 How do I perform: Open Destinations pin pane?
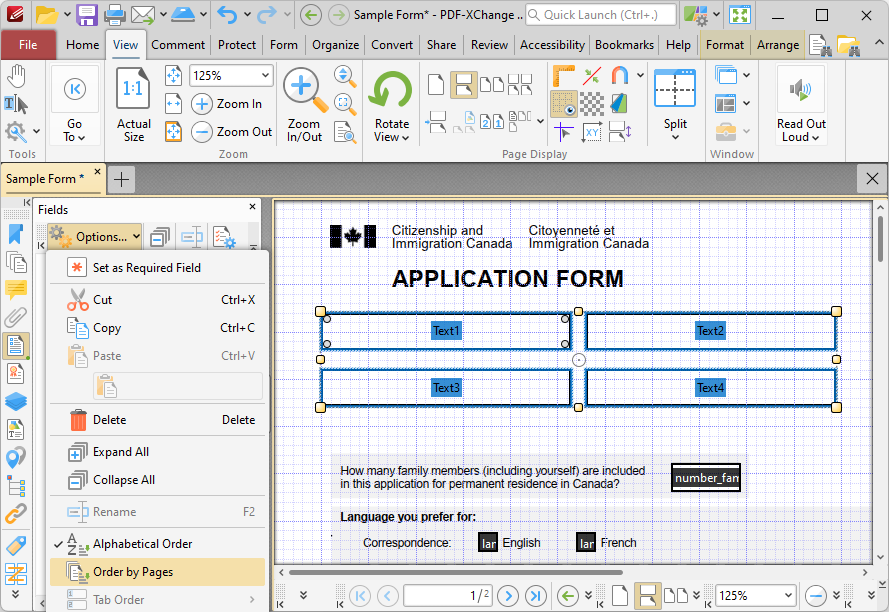[x=16, y=458]
